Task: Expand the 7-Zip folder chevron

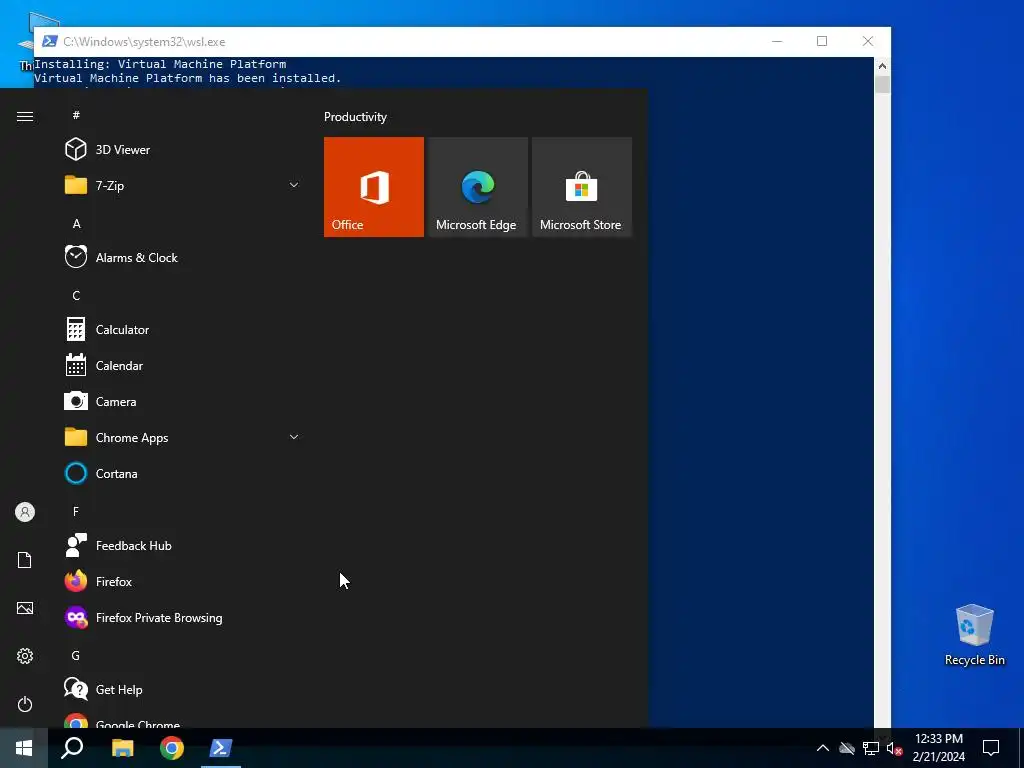Action: 294,185
